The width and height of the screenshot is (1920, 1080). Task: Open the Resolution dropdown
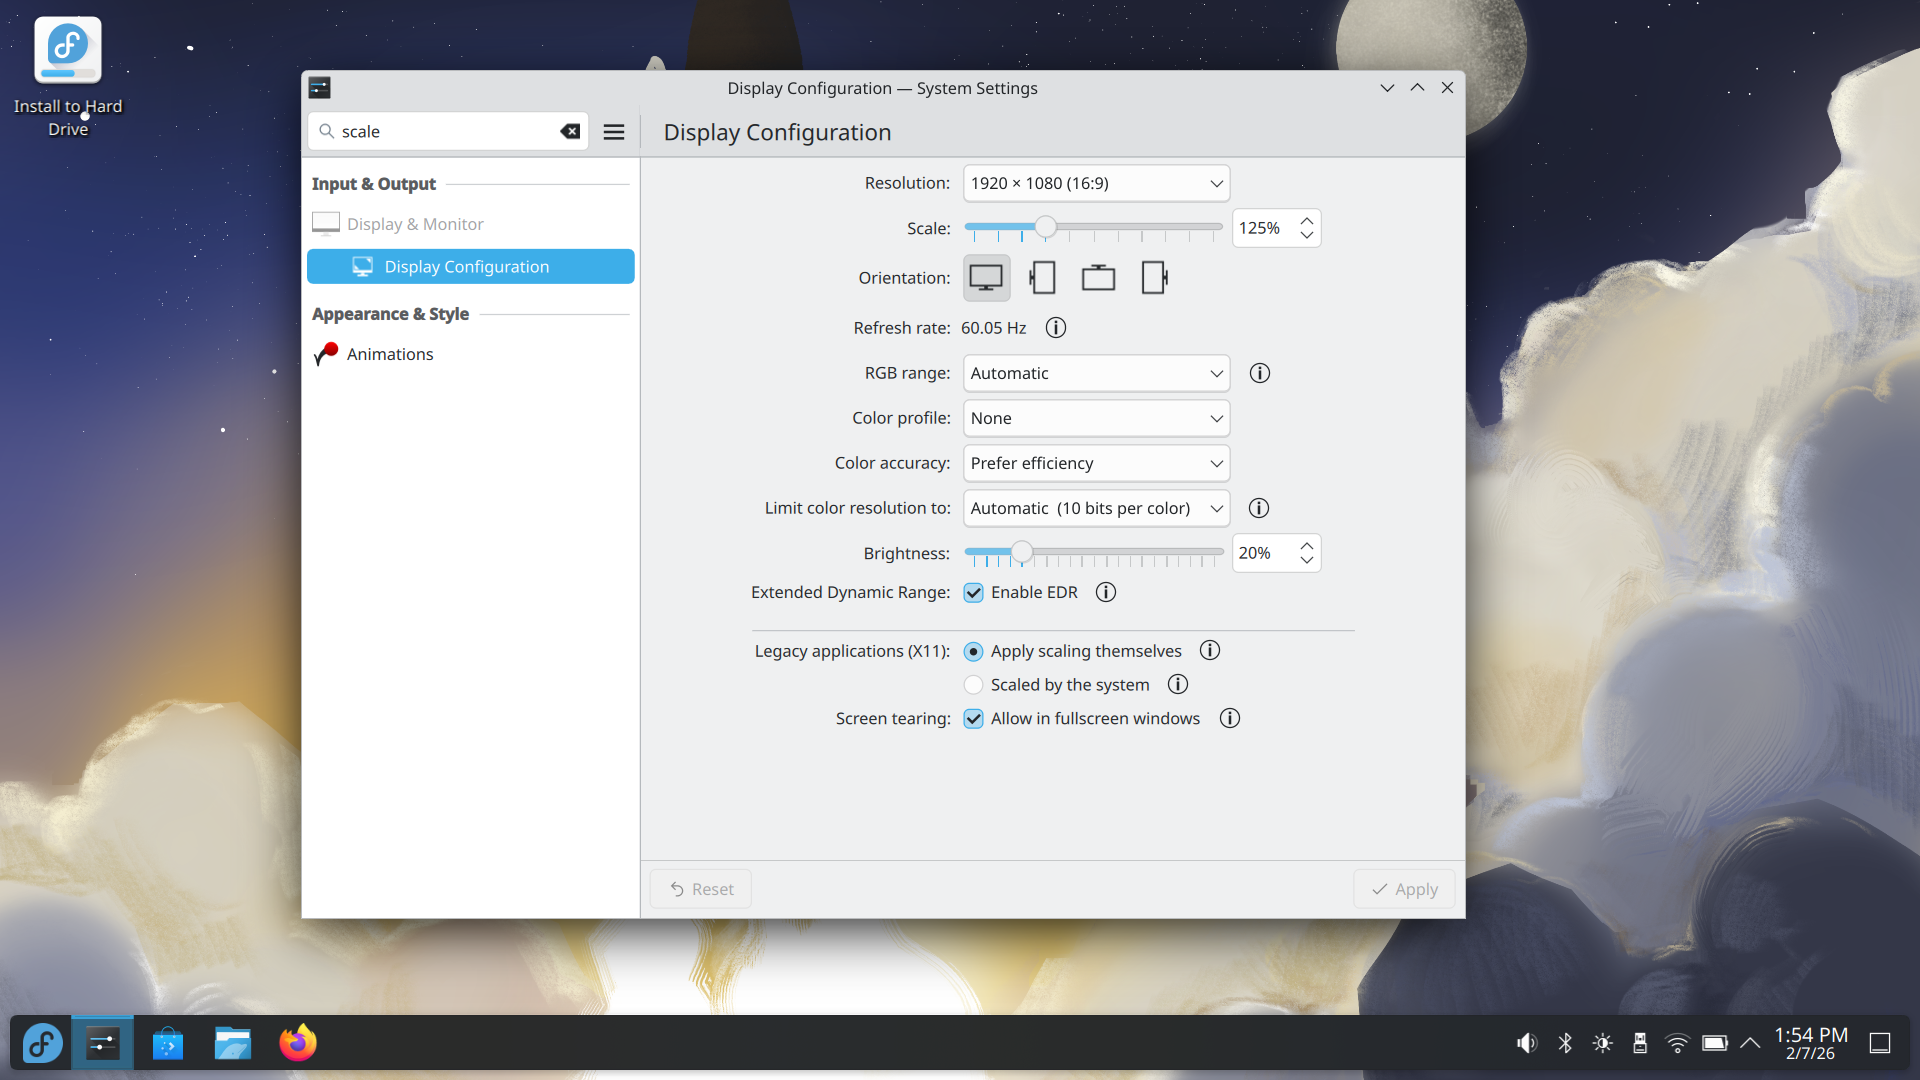[1096, 183]
